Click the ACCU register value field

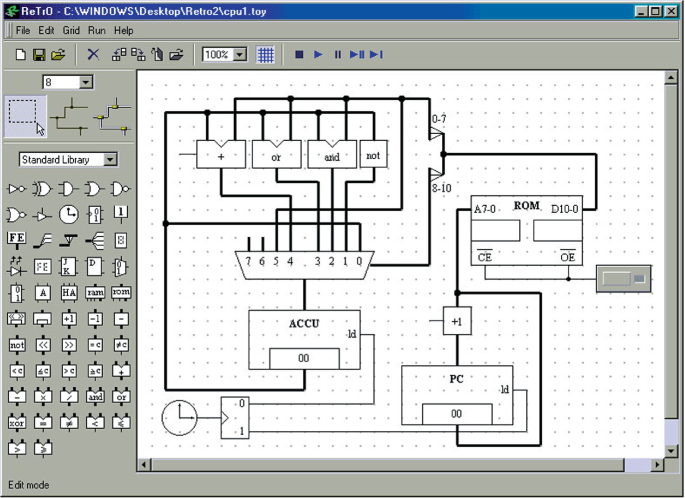303,358
